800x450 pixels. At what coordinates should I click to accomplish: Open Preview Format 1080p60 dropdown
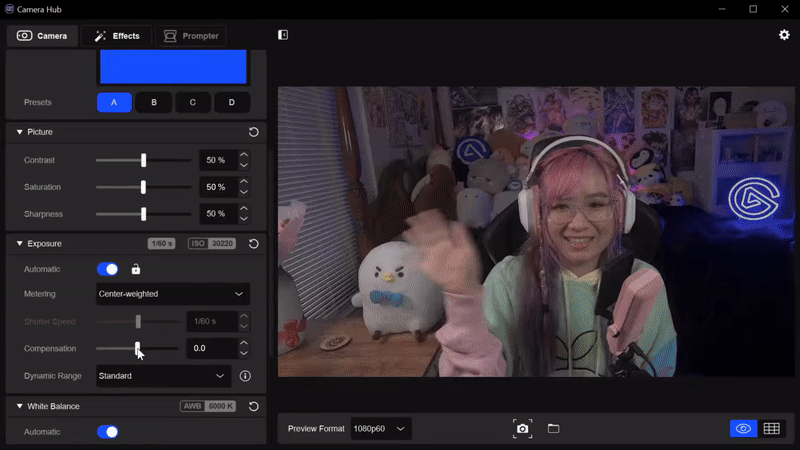(x=381, y=429)
